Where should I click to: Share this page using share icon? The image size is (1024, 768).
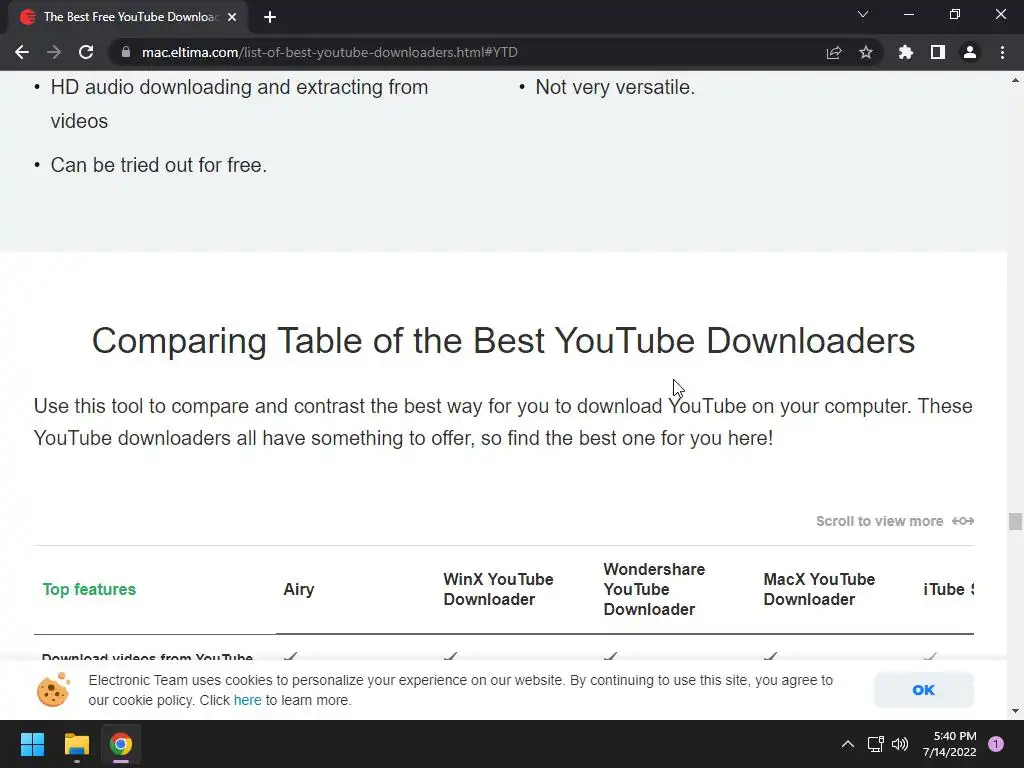[834, 52]
